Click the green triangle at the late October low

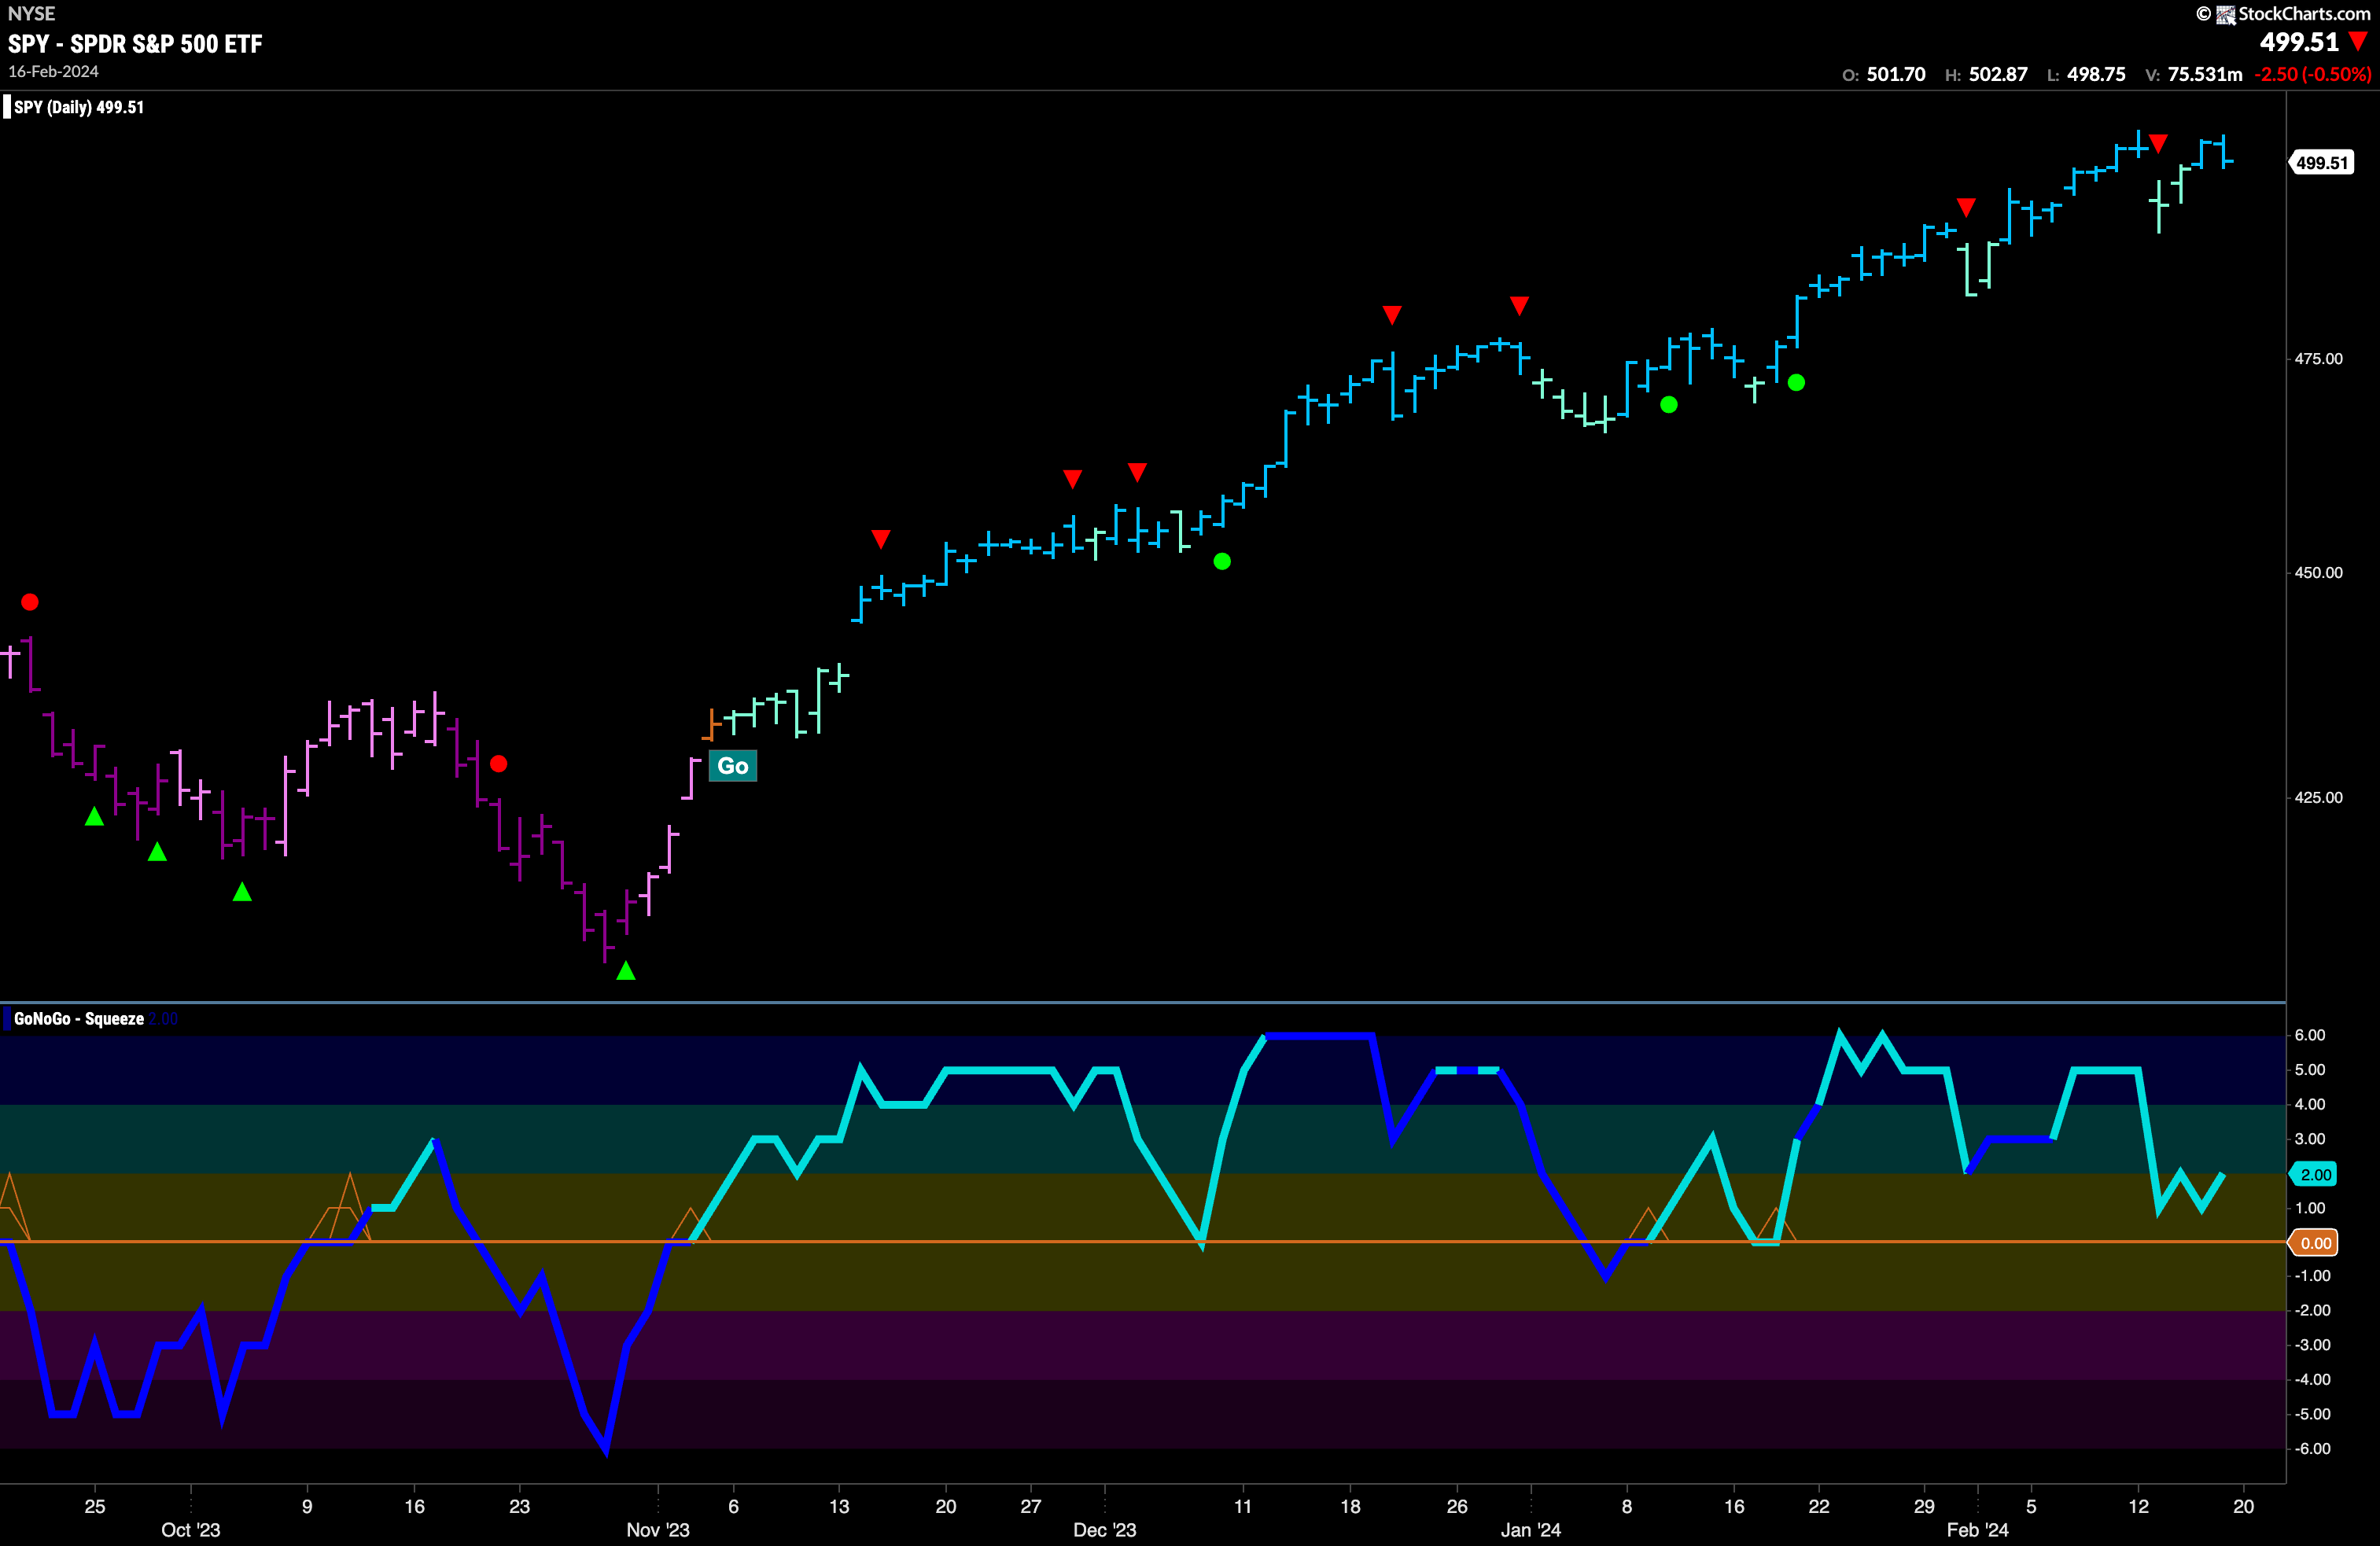tap(626, 970)
